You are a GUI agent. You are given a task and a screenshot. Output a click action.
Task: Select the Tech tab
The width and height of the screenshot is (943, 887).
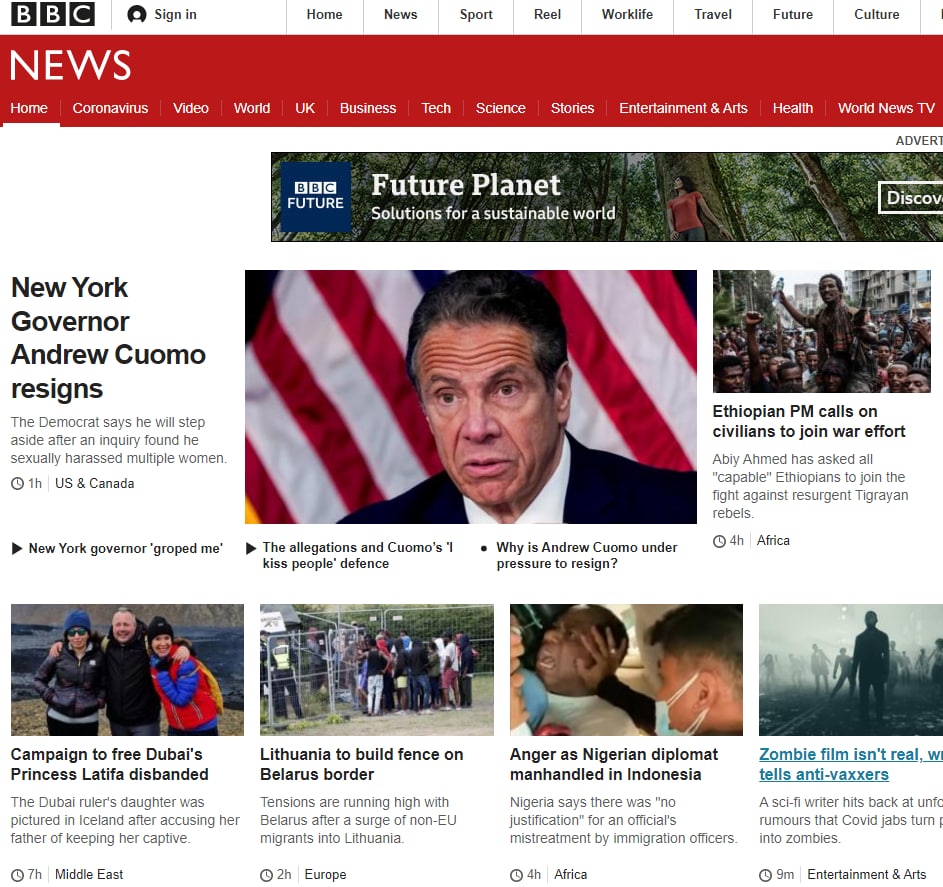pos(436,108)
